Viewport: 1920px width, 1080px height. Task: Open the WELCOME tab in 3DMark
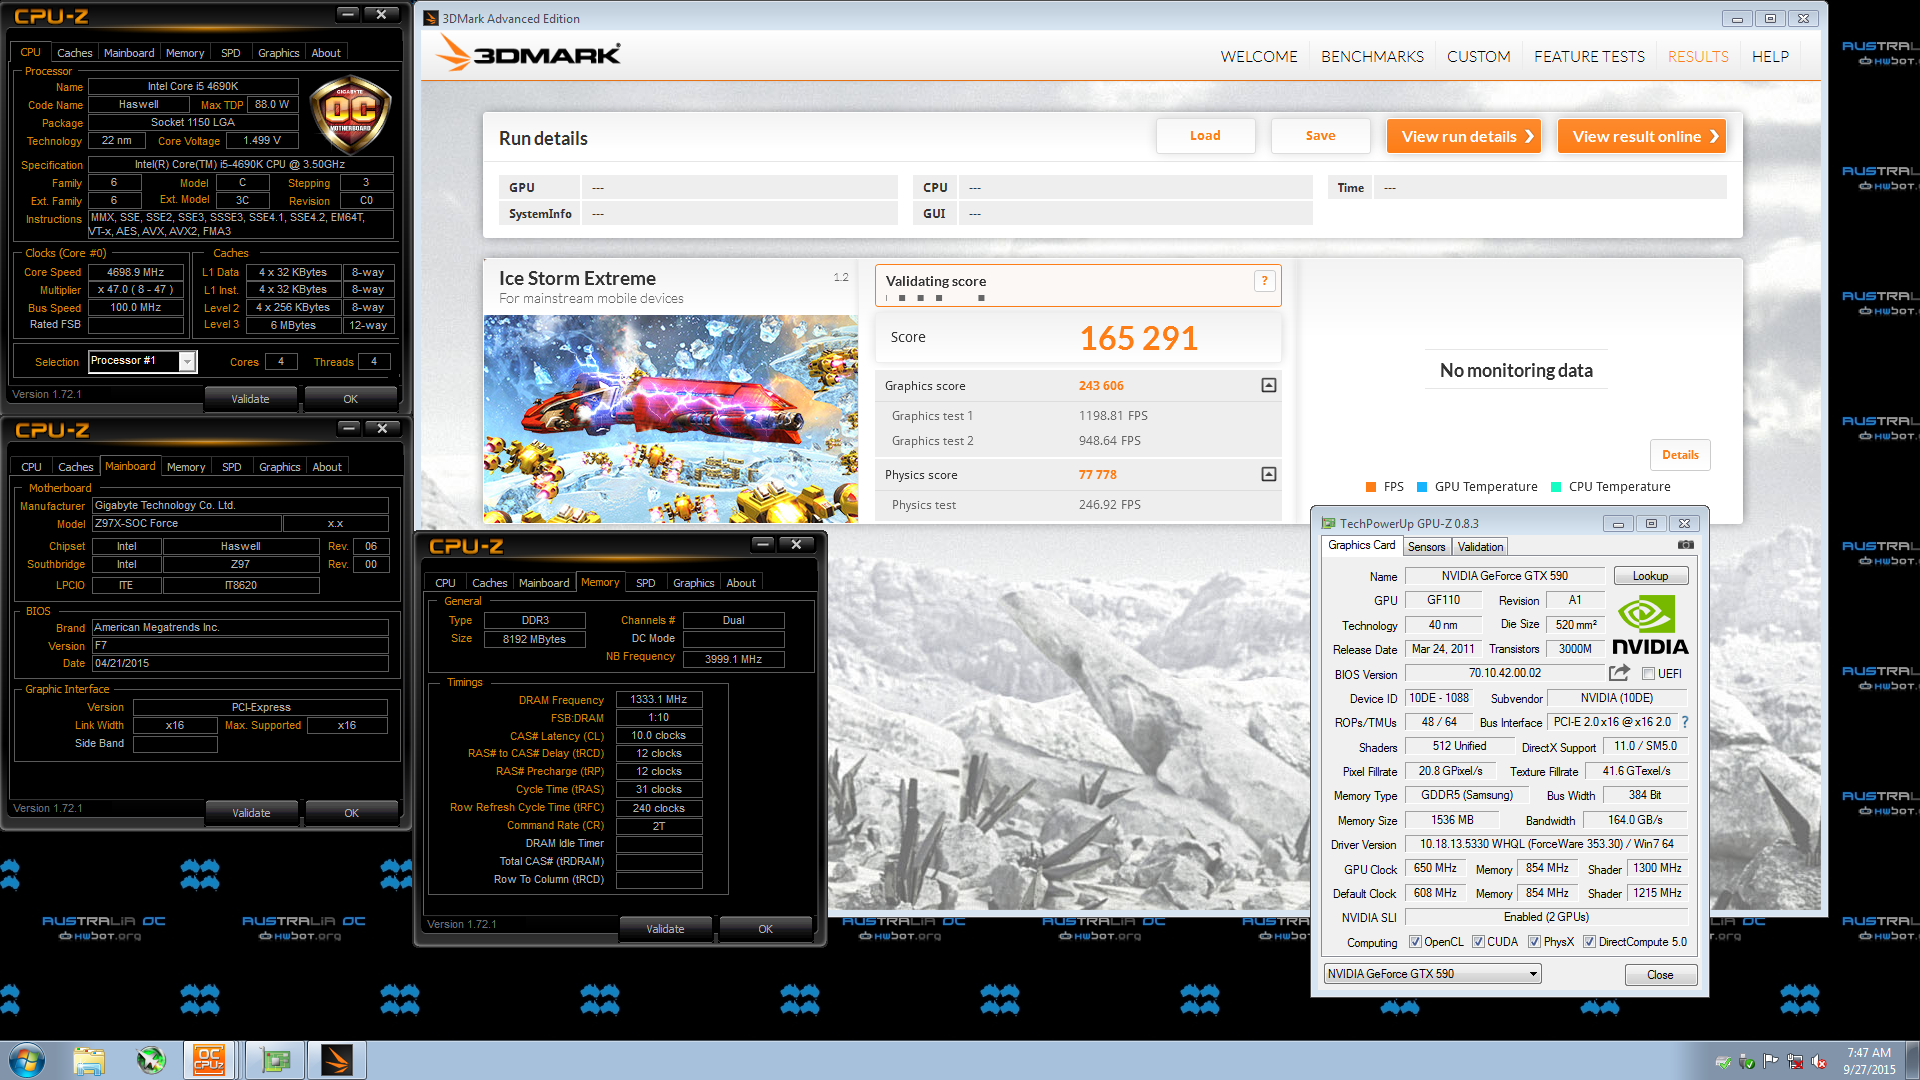1259,57
